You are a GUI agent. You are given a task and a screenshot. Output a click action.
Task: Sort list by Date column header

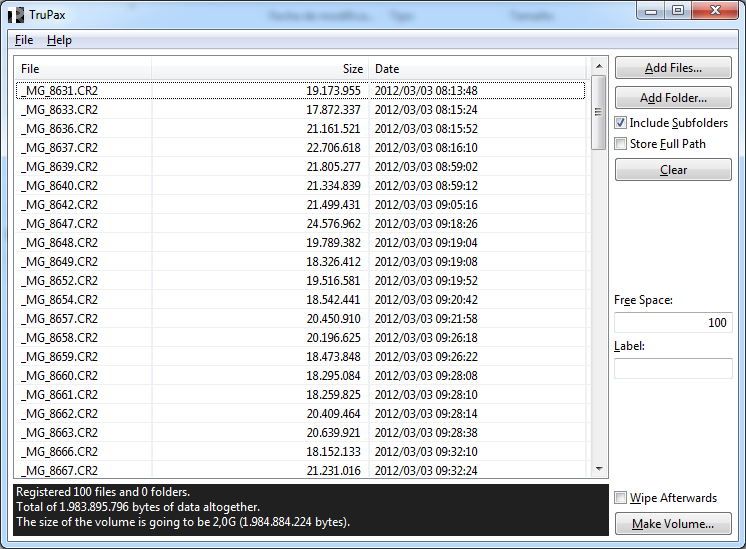click(478, 69)
